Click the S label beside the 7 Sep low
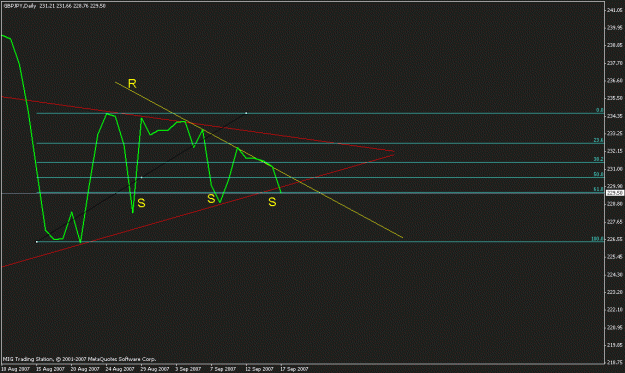The height and width of the screenshot is (373, 625). [211, 198]
